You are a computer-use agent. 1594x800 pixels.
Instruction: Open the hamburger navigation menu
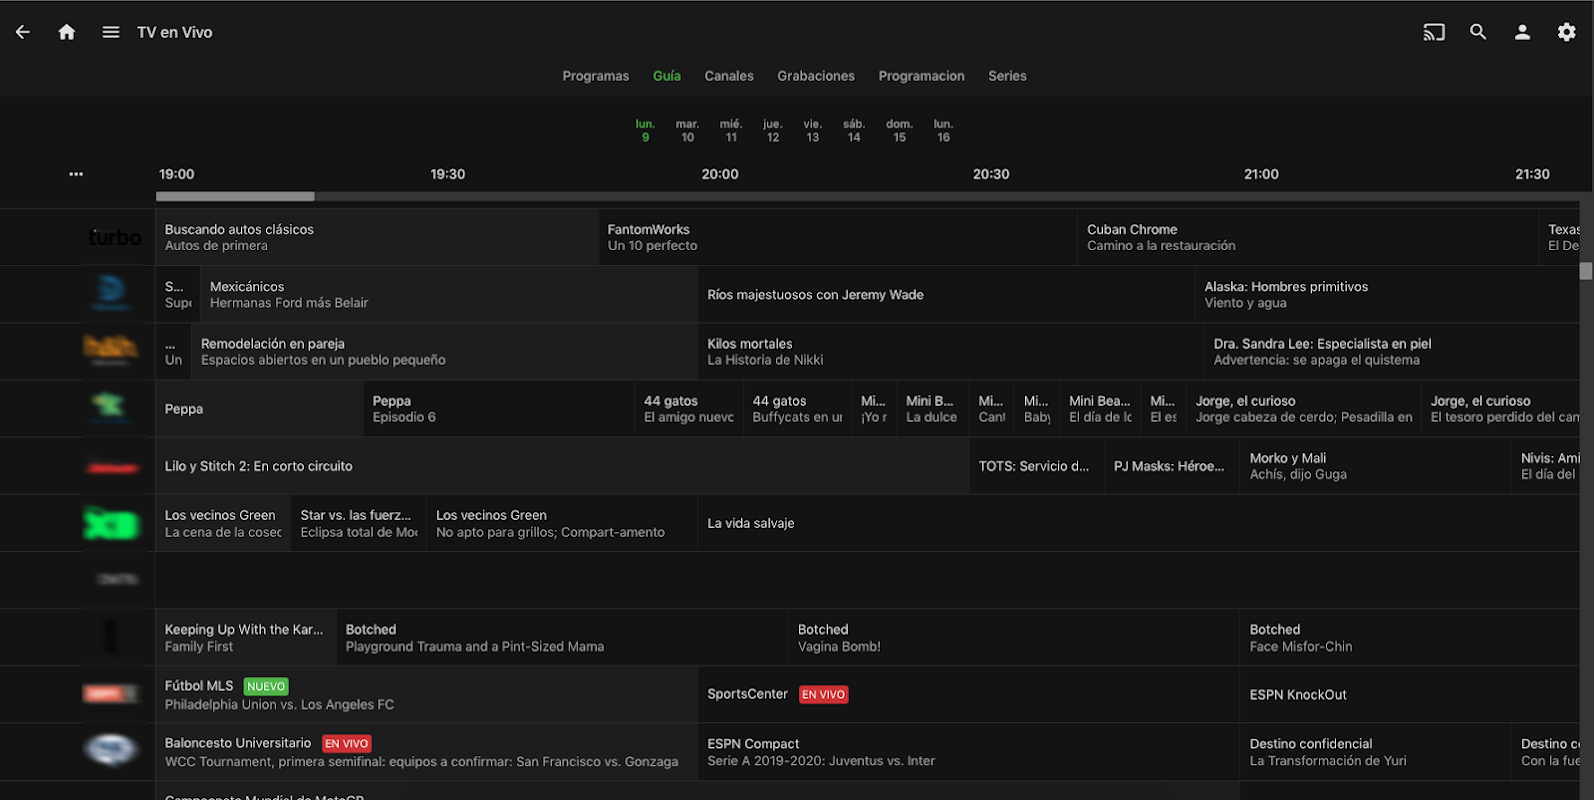coord(111,32)
